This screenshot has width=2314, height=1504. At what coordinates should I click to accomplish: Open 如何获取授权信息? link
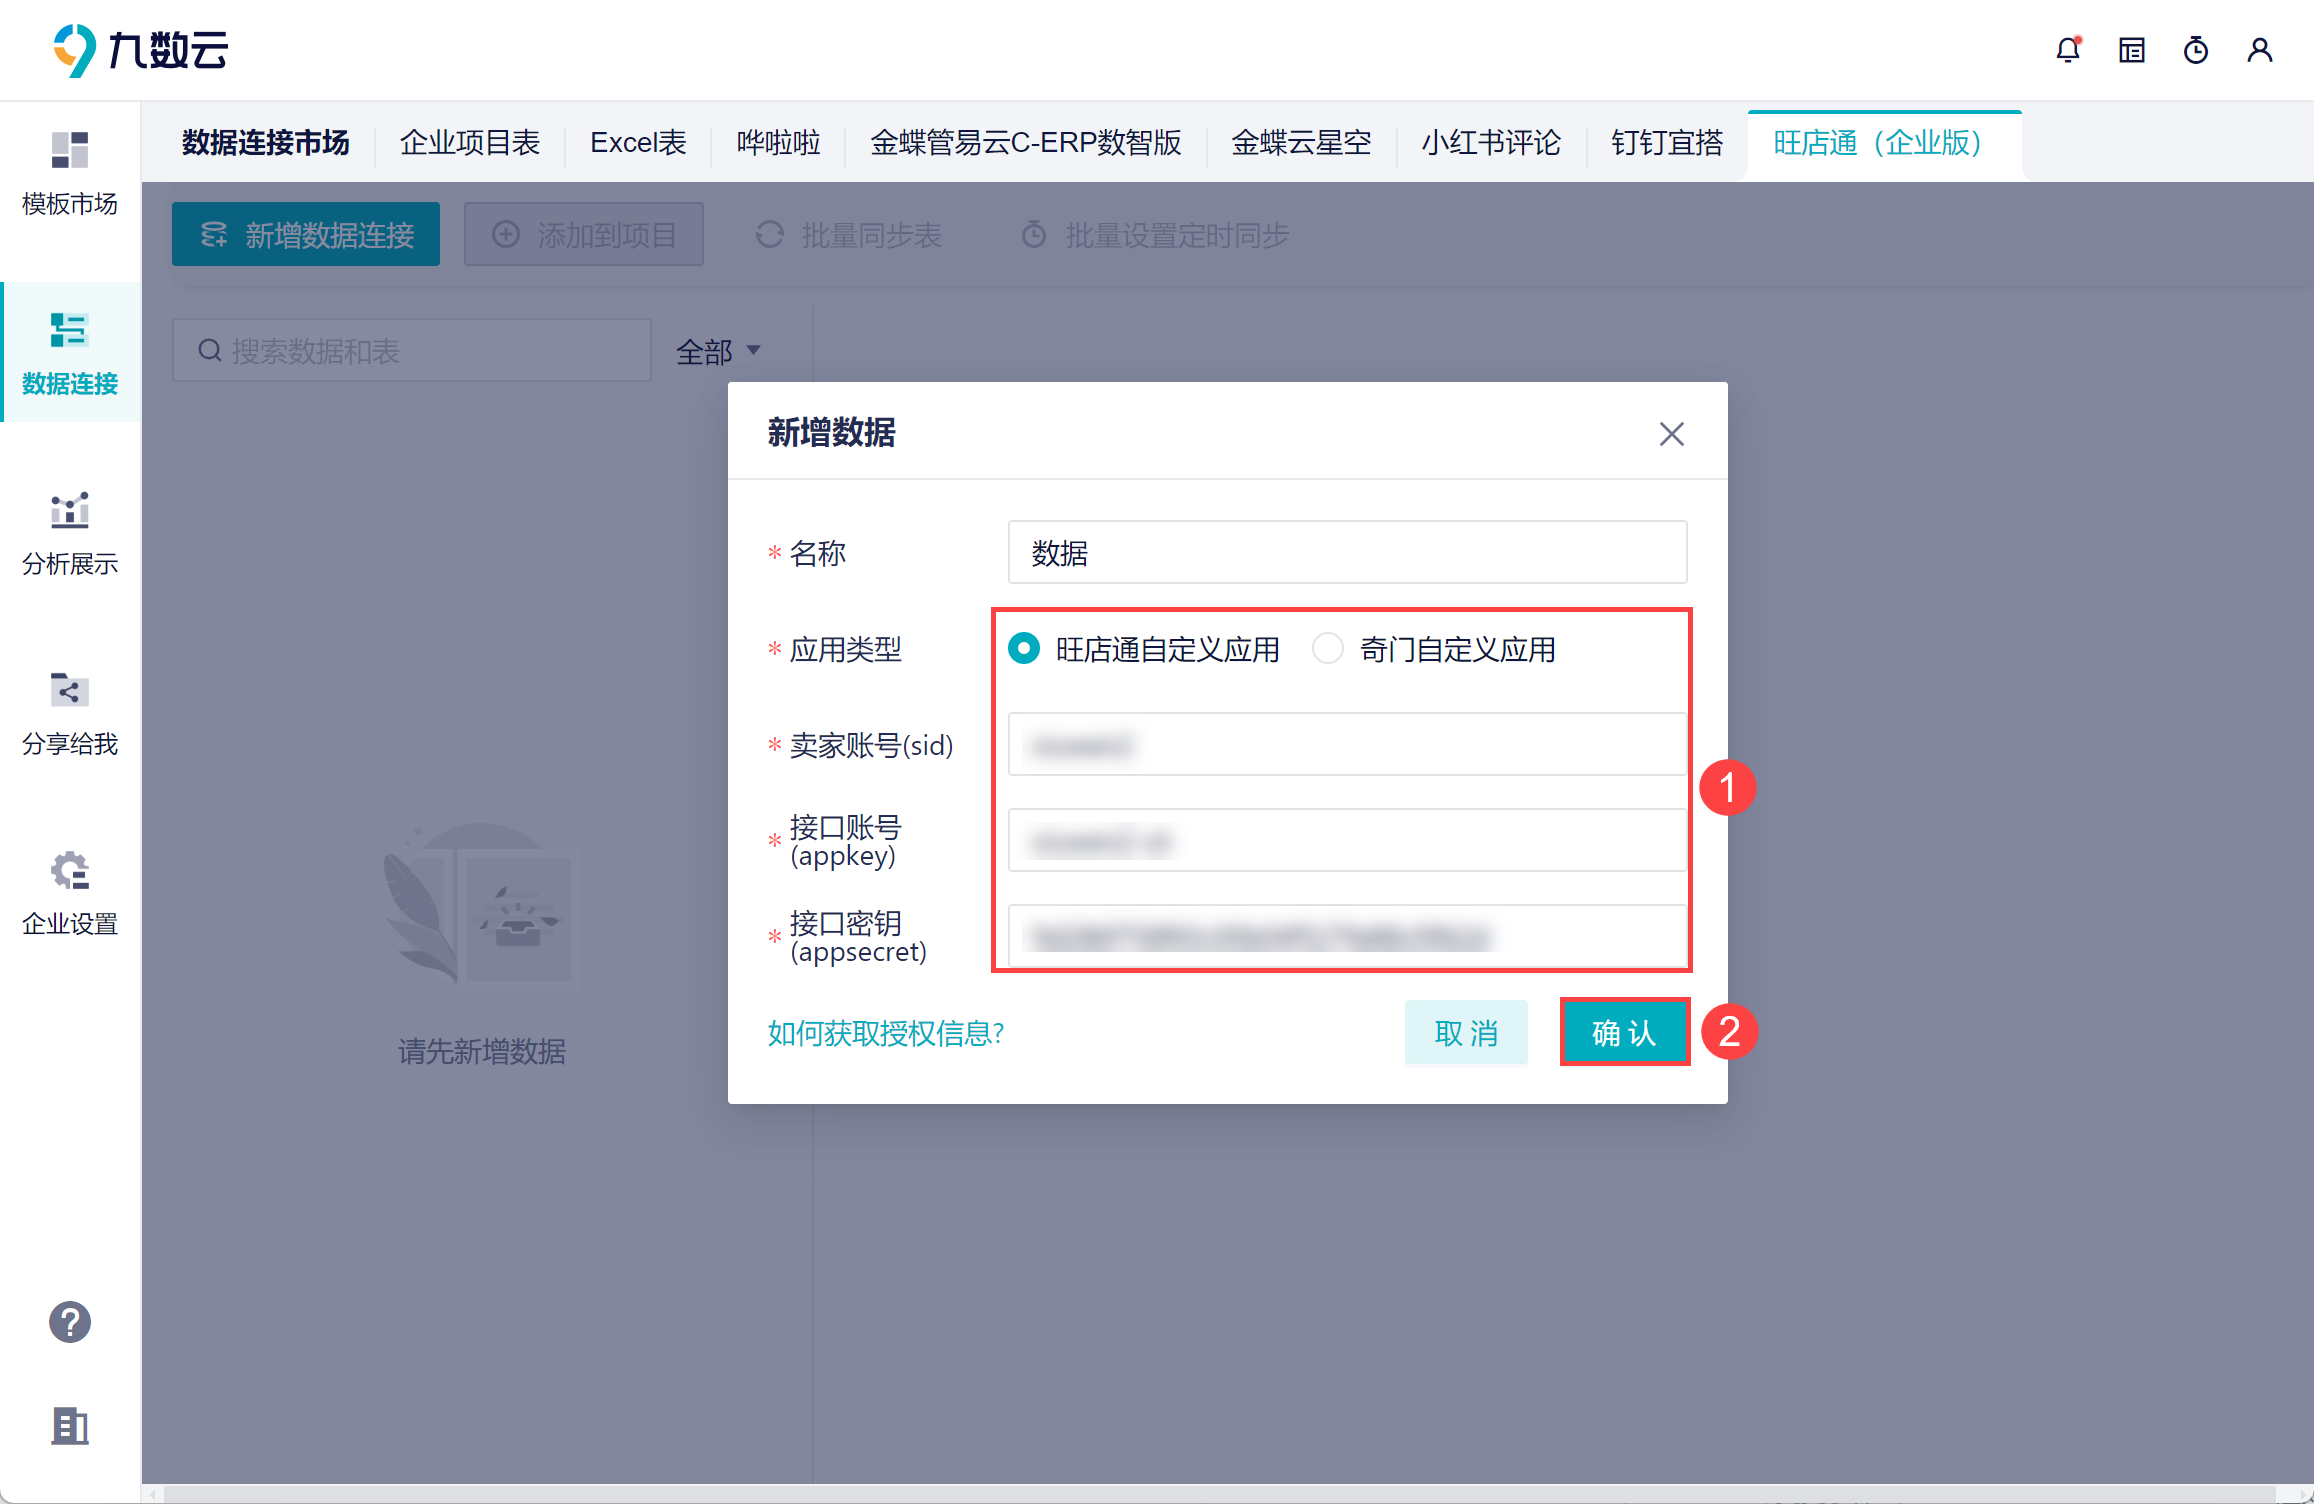[886, 1033]
